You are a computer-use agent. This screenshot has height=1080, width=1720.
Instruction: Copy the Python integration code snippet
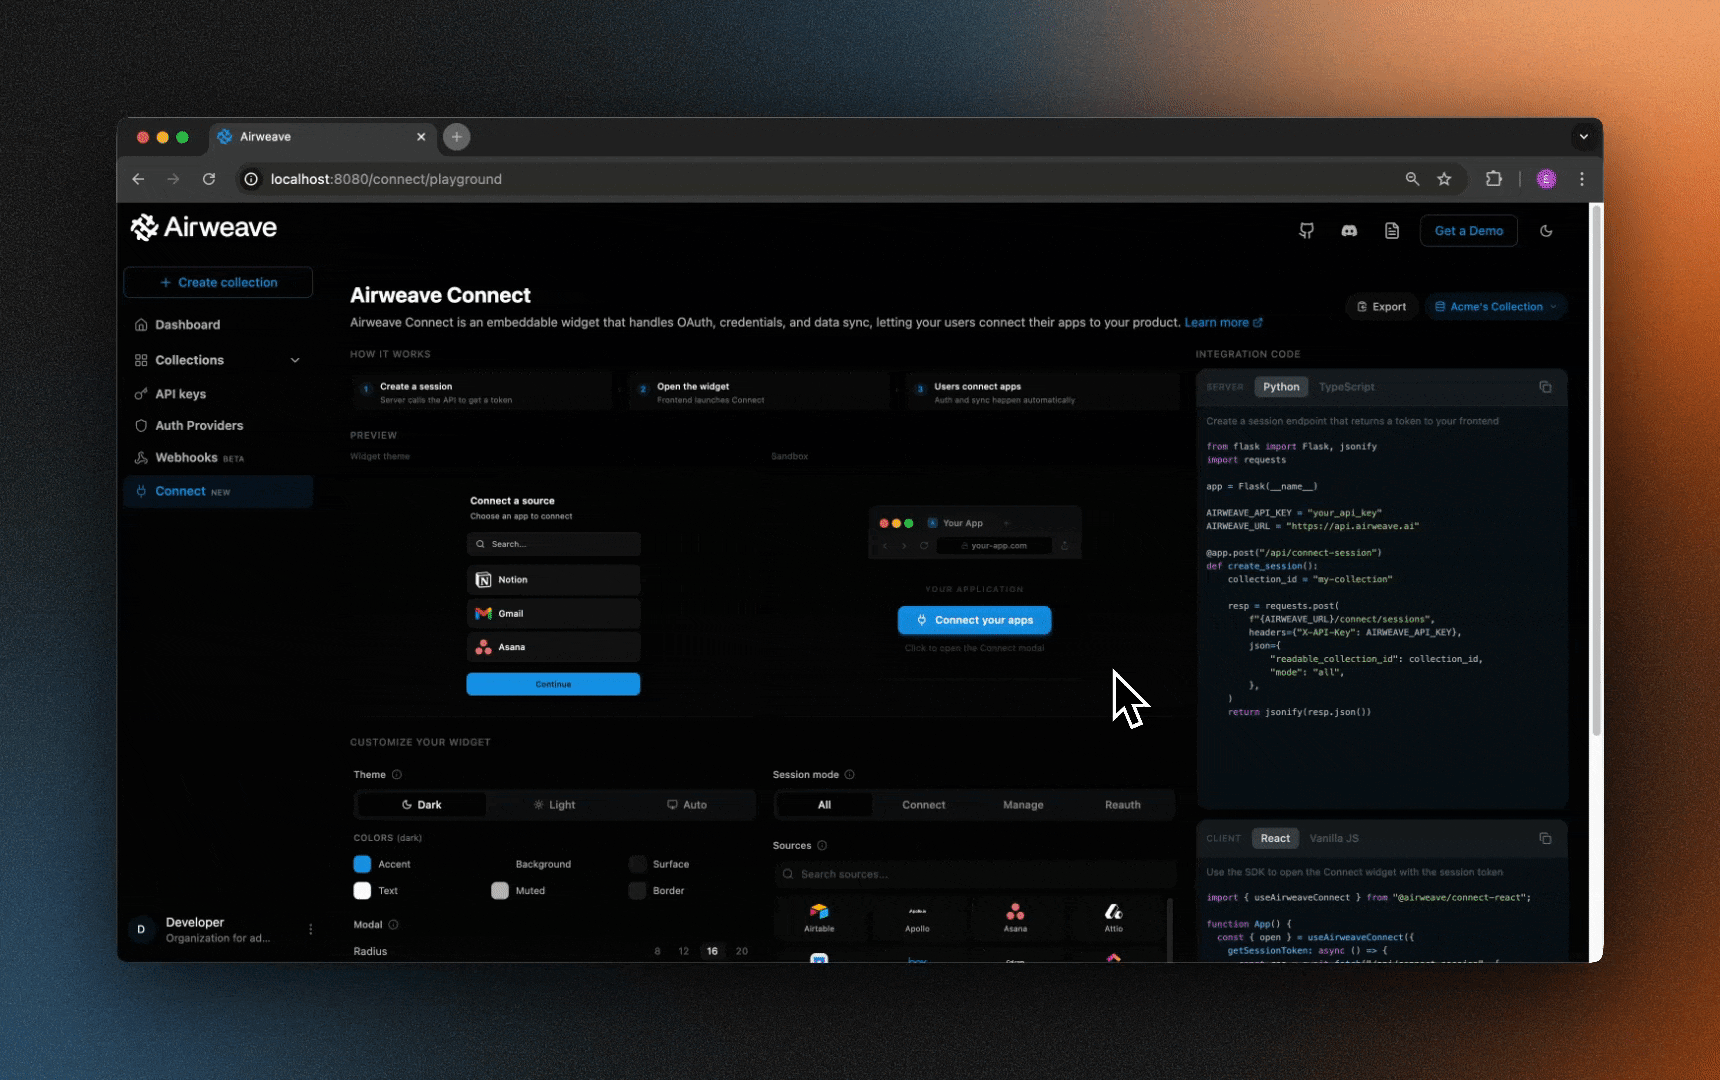click(x=1546, y=387)
